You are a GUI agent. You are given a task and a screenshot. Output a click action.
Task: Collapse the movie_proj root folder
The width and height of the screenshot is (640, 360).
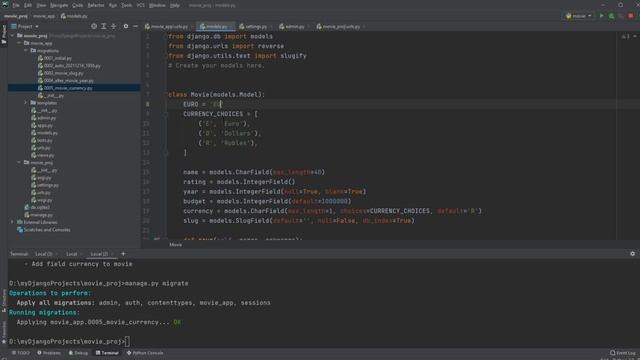(x=13, y=36)
